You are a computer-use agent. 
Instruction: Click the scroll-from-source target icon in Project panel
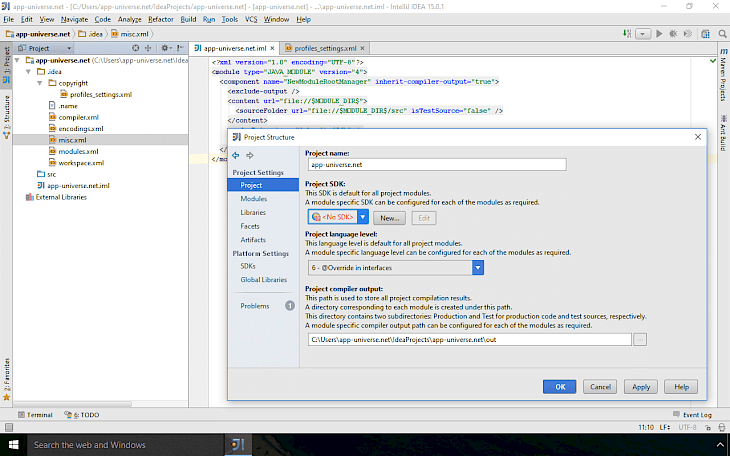click(x=135, y=48)
